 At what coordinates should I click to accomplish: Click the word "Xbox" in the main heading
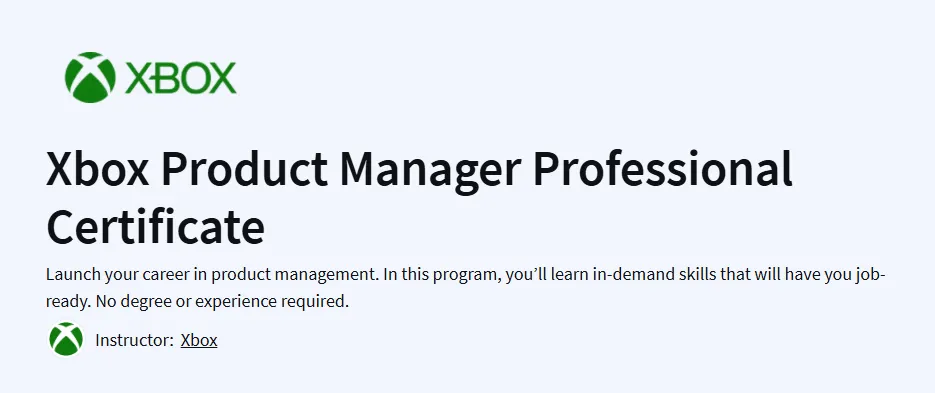[98, 169]
